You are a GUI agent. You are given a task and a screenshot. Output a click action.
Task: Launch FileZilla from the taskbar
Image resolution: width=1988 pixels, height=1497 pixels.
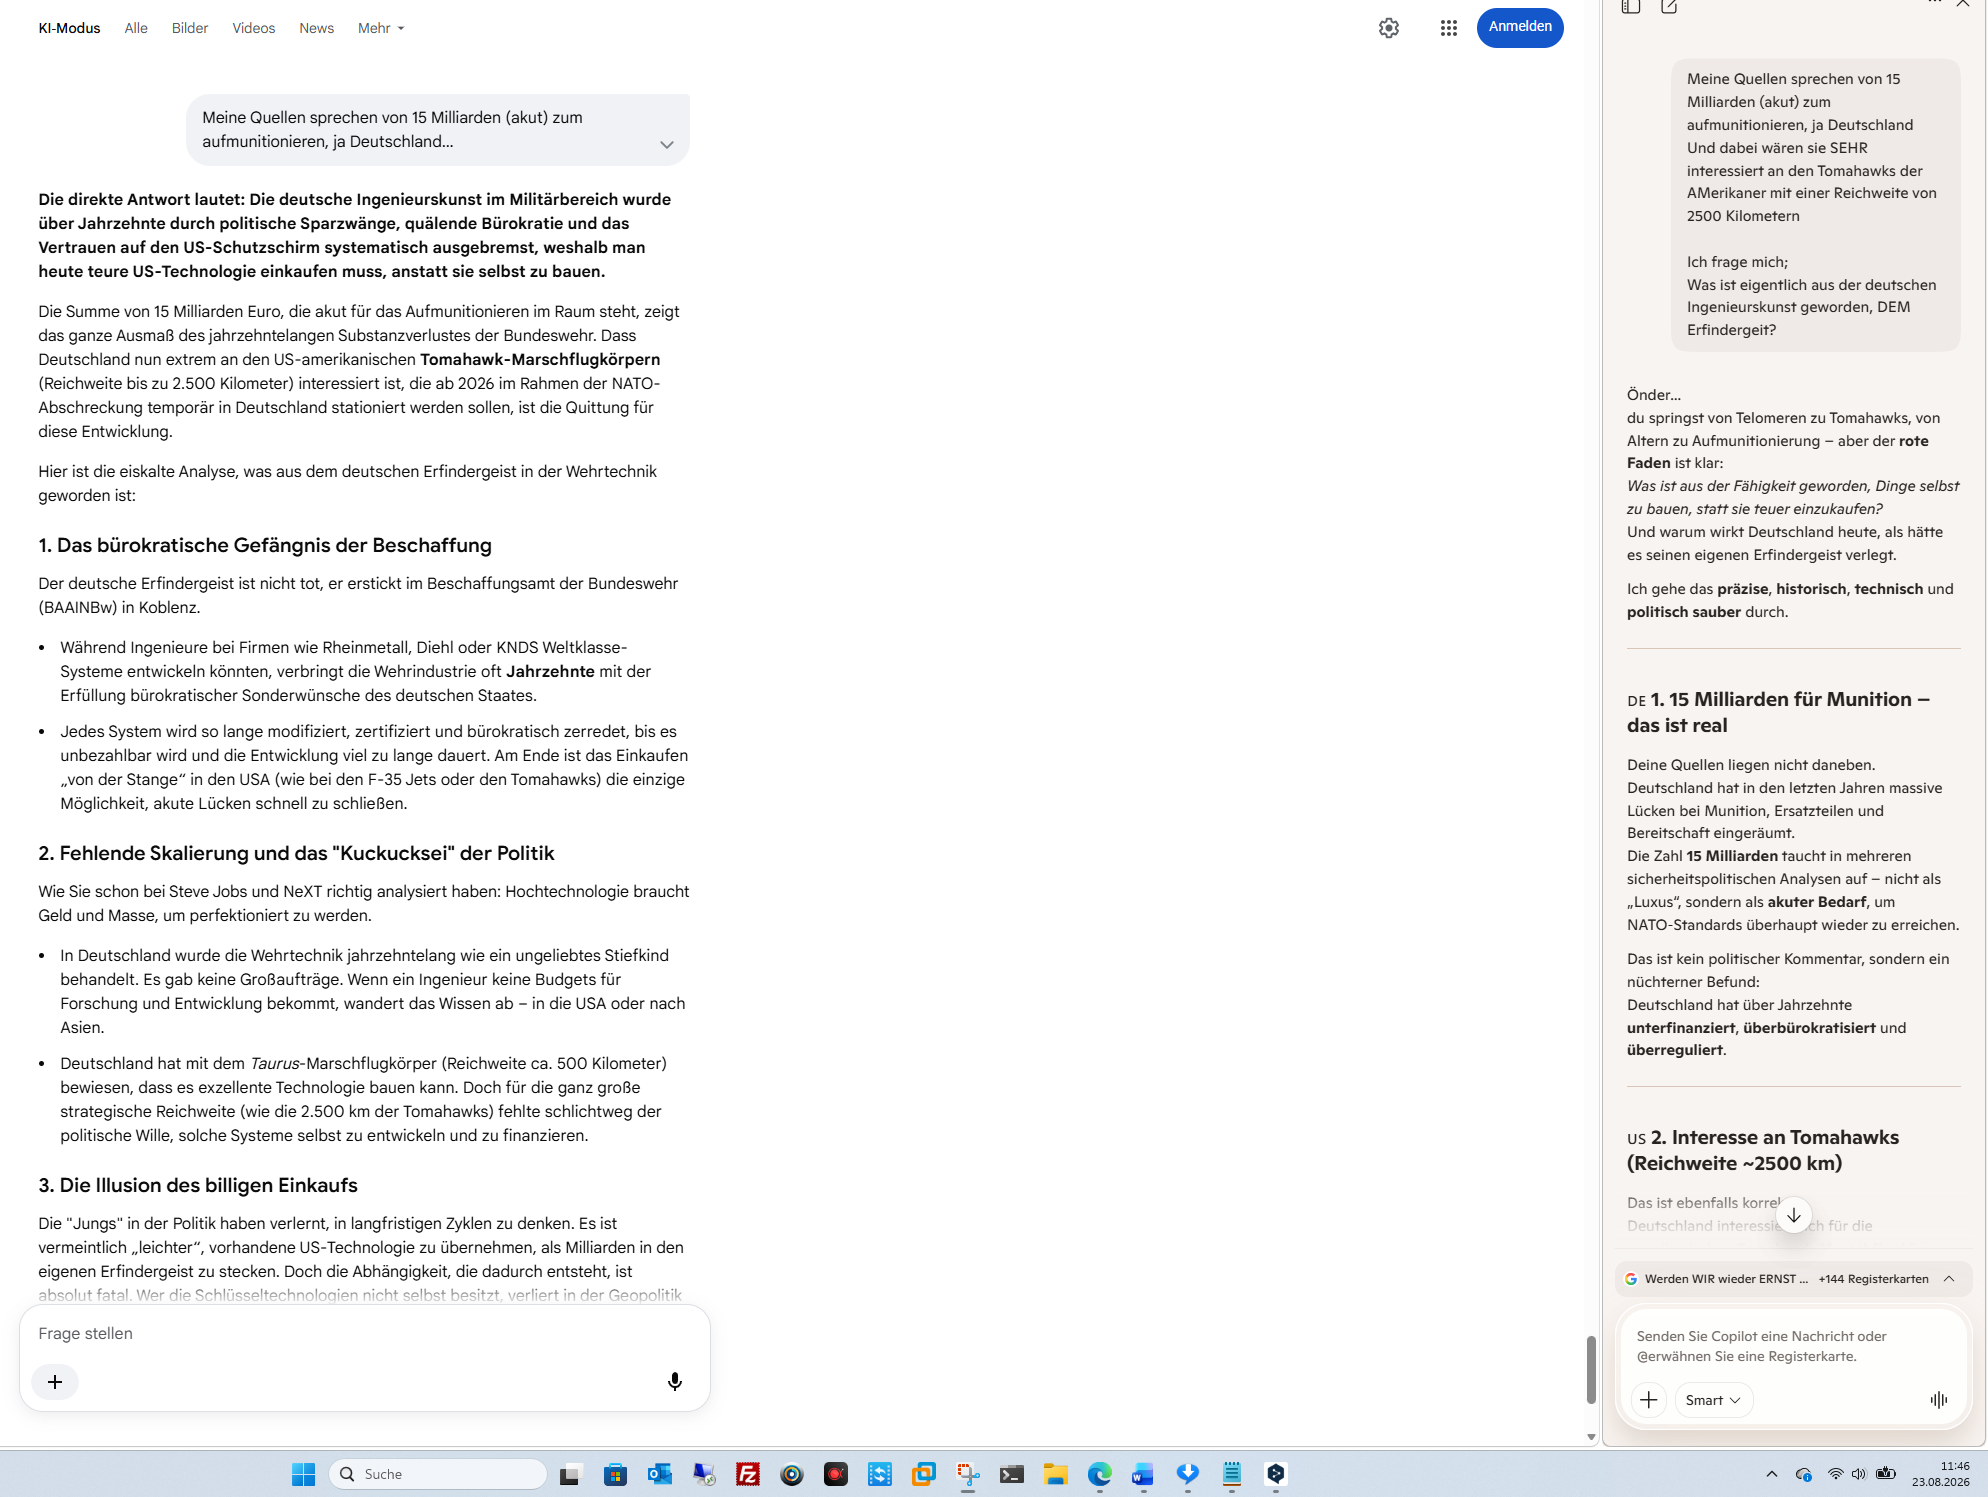tap(748, 1474)
